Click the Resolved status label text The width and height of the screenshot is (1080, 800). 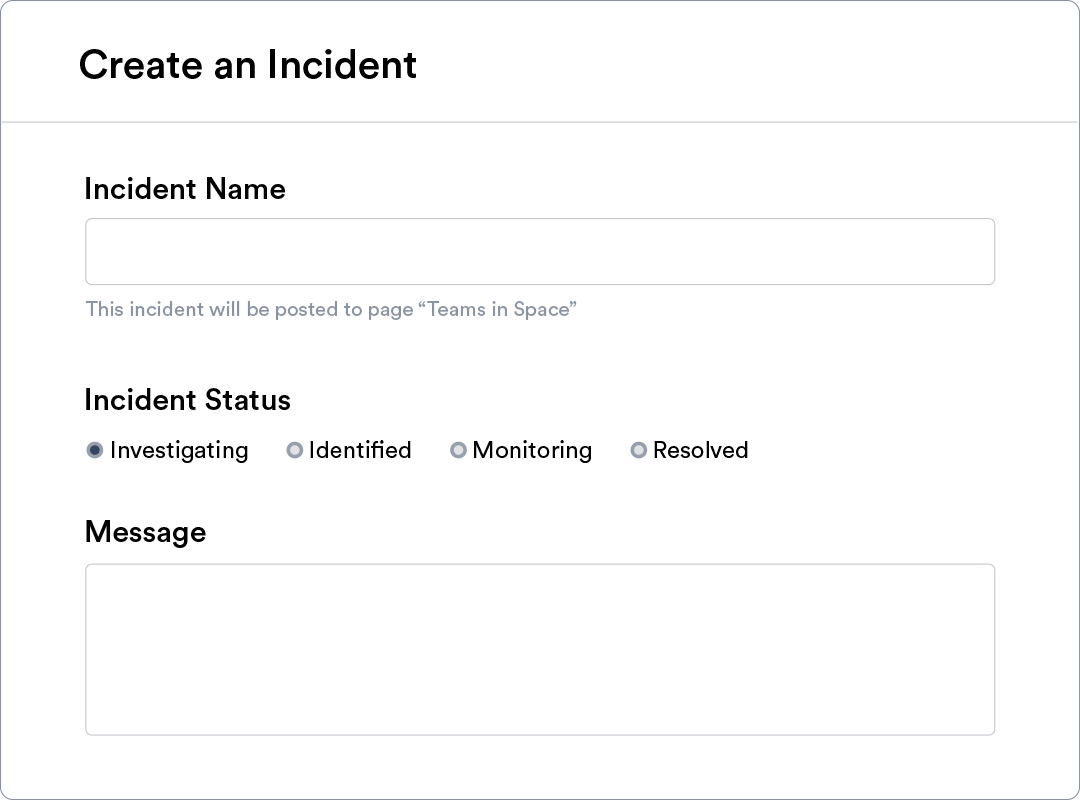[x=701, y=450]
